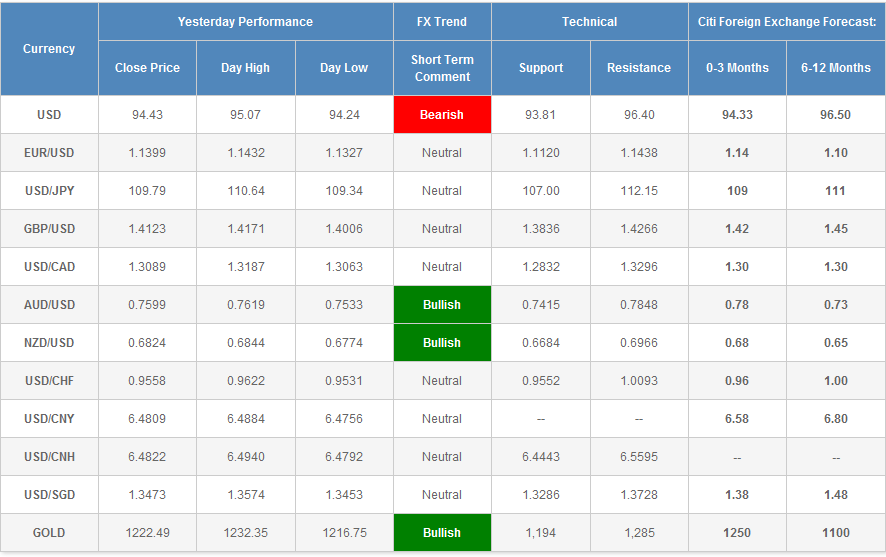
Task: Select the 6-12 Months column header
Action: pyautogui.click(x=836, y=68)
